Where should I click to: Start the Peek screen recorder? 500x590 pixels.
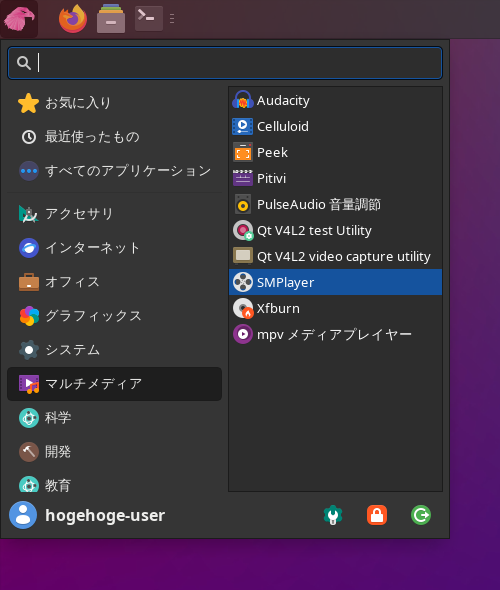pos(335,152)
